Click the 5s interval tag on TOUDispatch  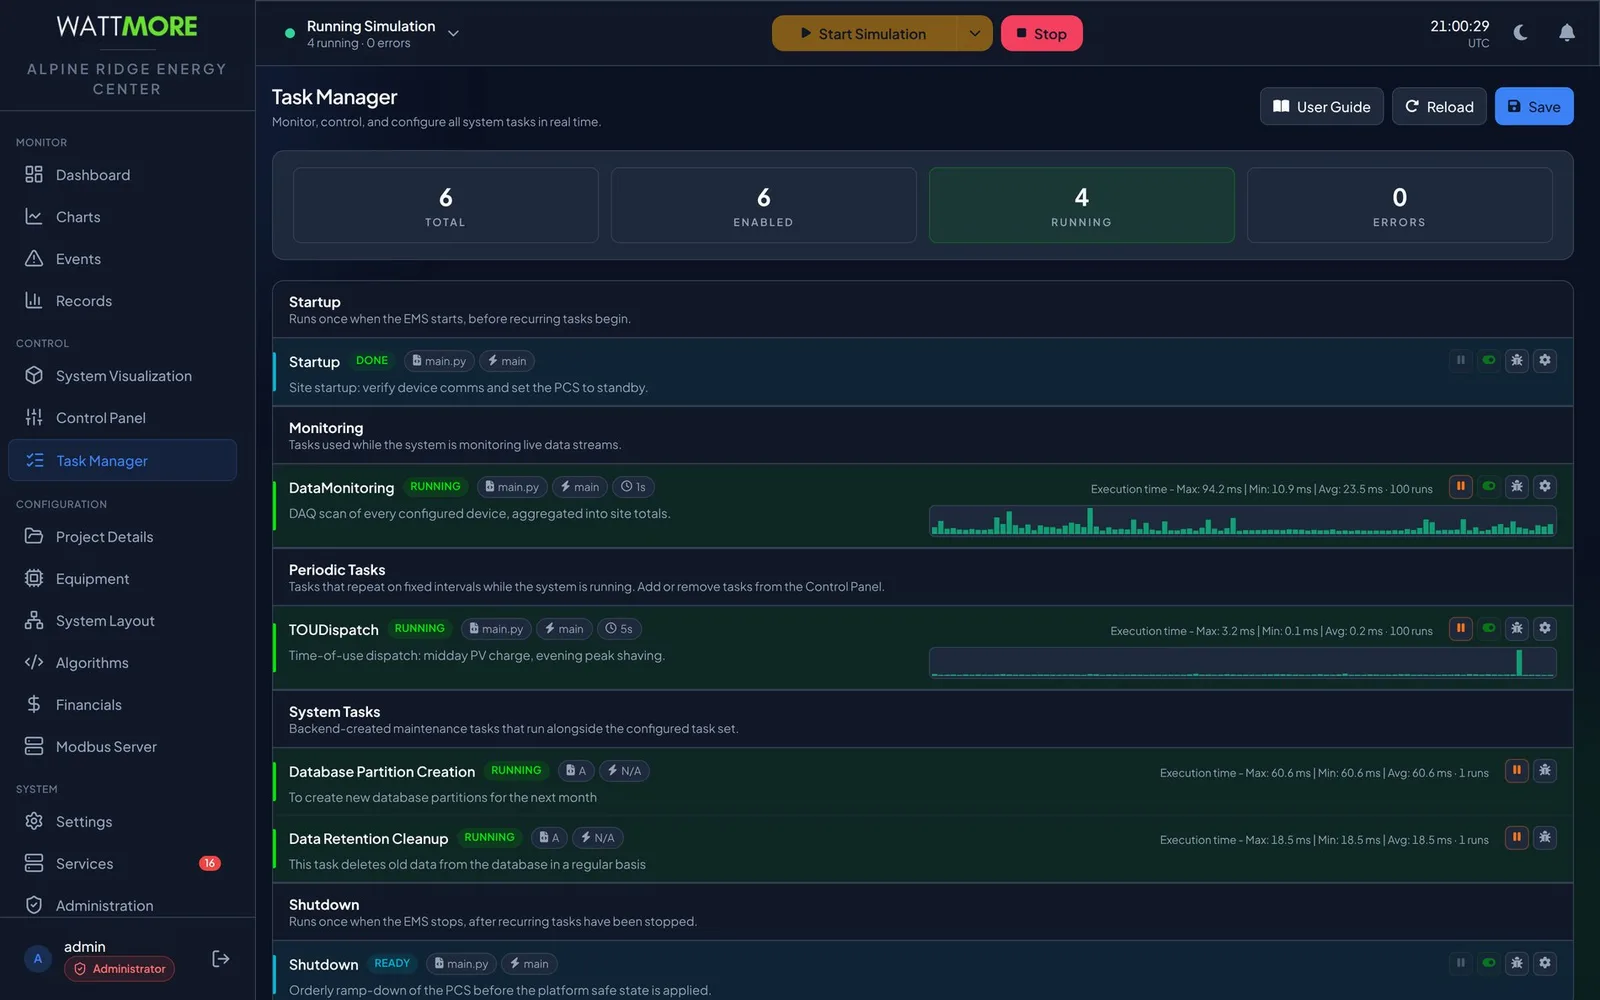(619, 629)
